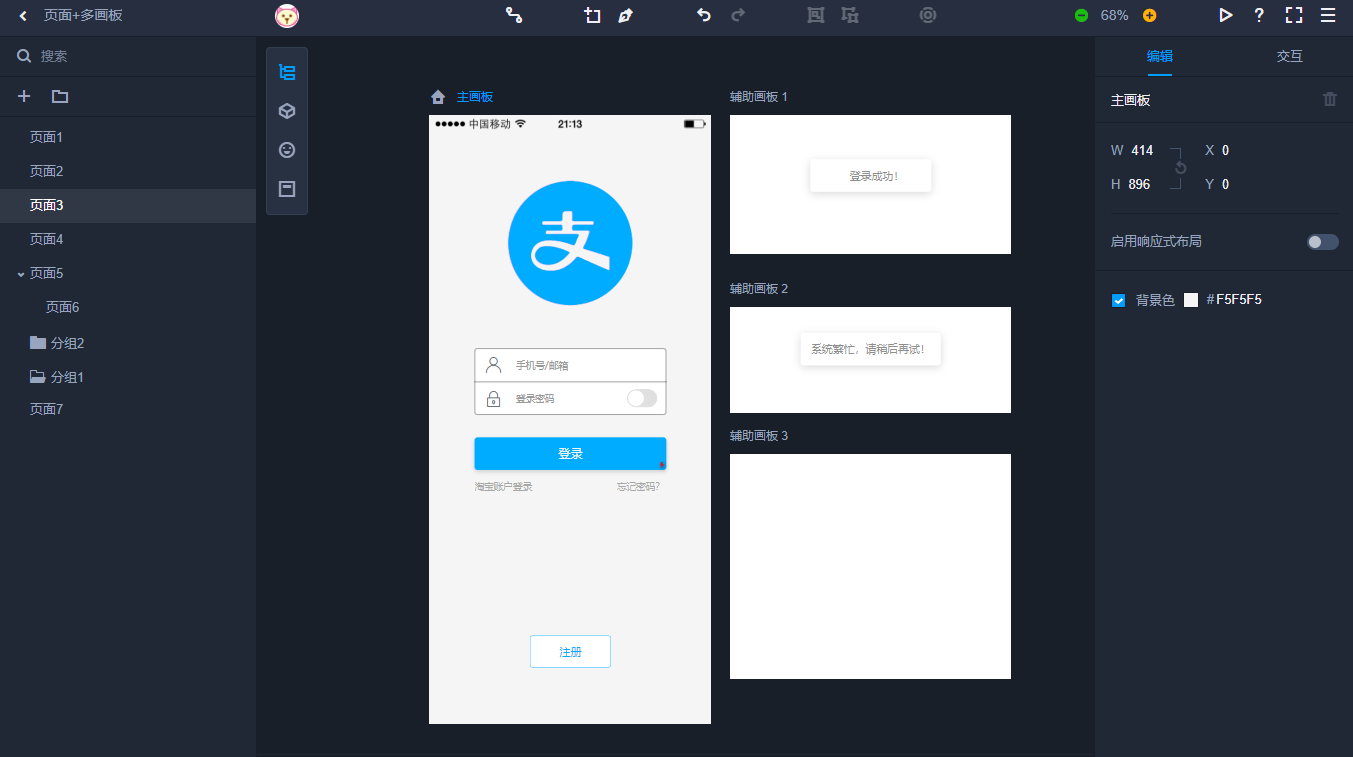
Task: Click the play preview icon
Action: tap(1225, 15)
